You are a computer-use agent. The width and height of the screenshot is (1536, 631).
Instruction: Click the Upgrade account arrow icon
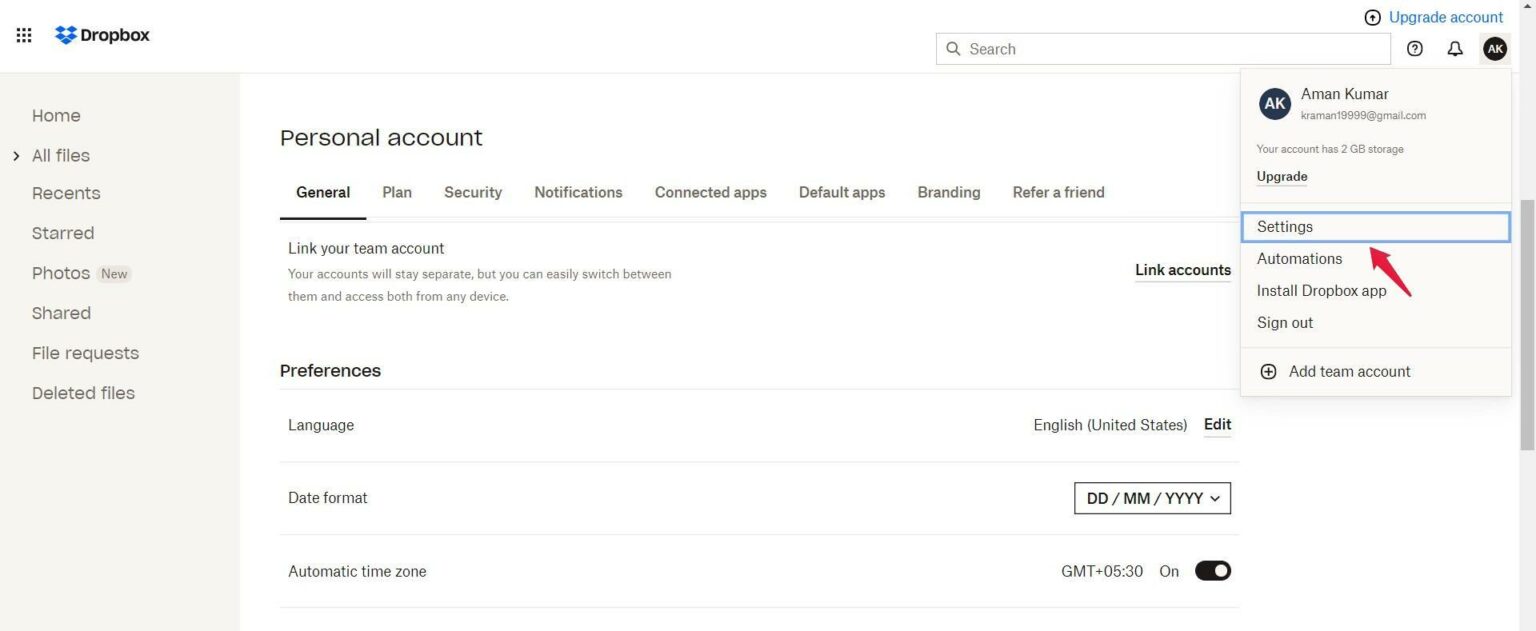(1371, 17)
